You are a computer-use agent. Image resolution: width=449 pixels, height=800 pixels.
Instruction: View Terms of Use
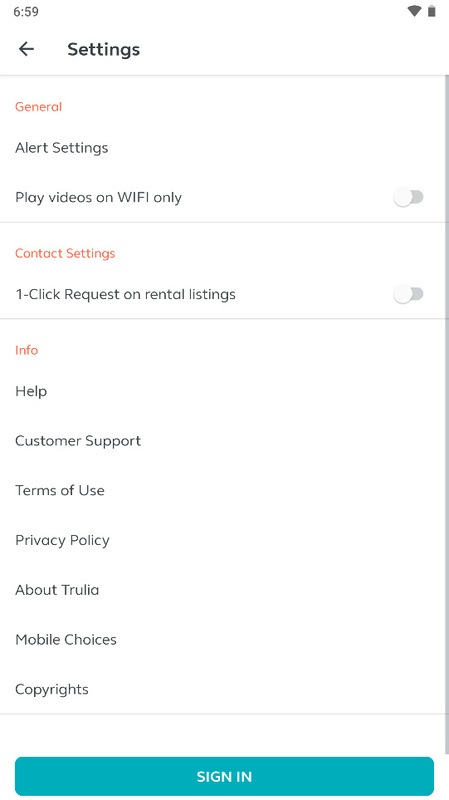coord(223,490)
